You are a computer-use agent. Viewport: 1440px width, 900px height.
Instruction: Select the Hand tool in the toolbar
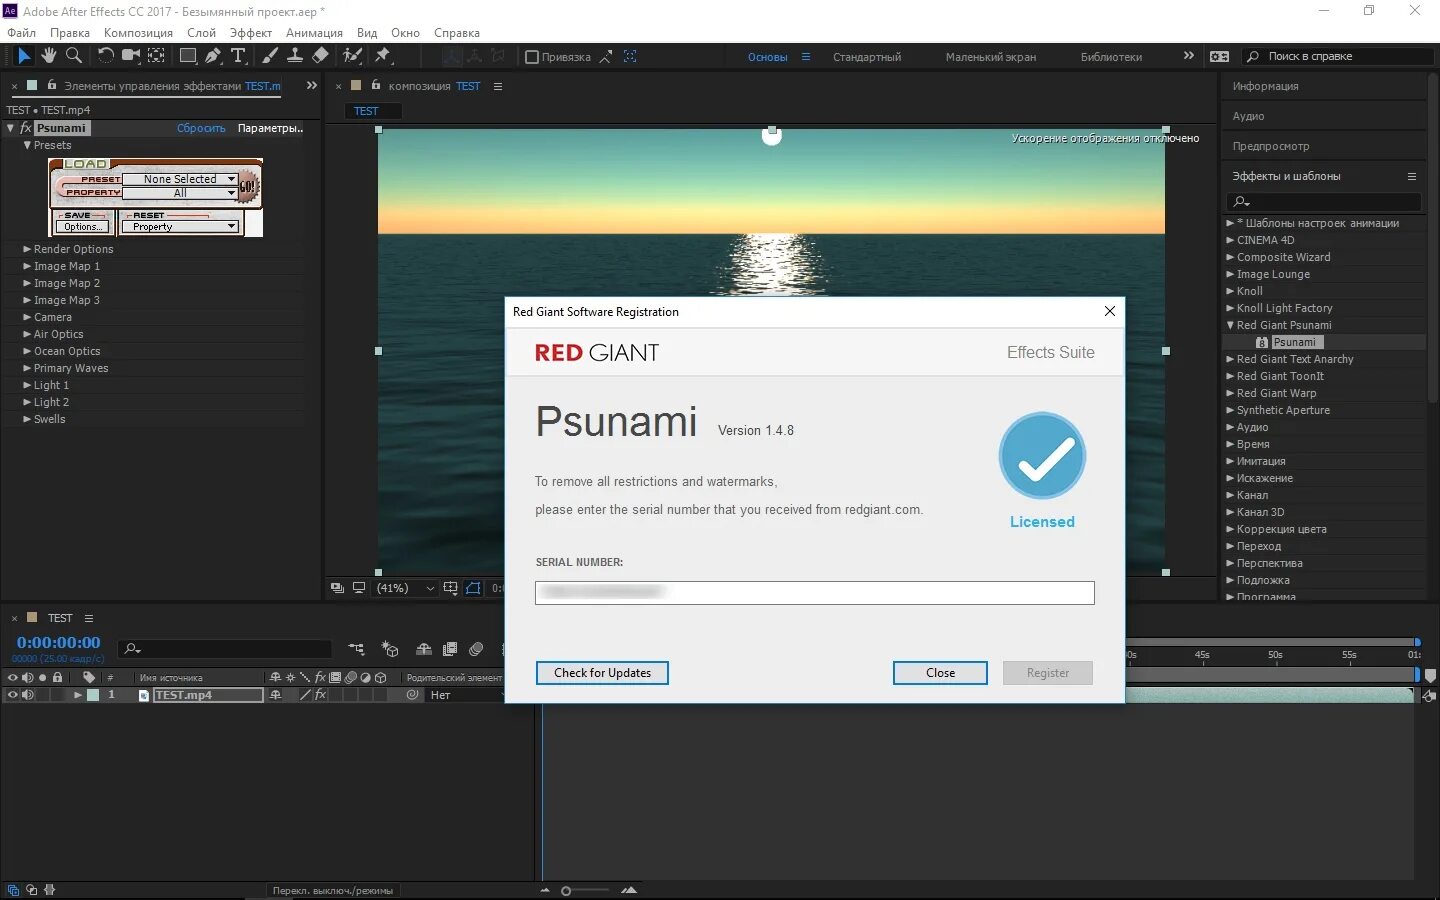coord(48,56)
